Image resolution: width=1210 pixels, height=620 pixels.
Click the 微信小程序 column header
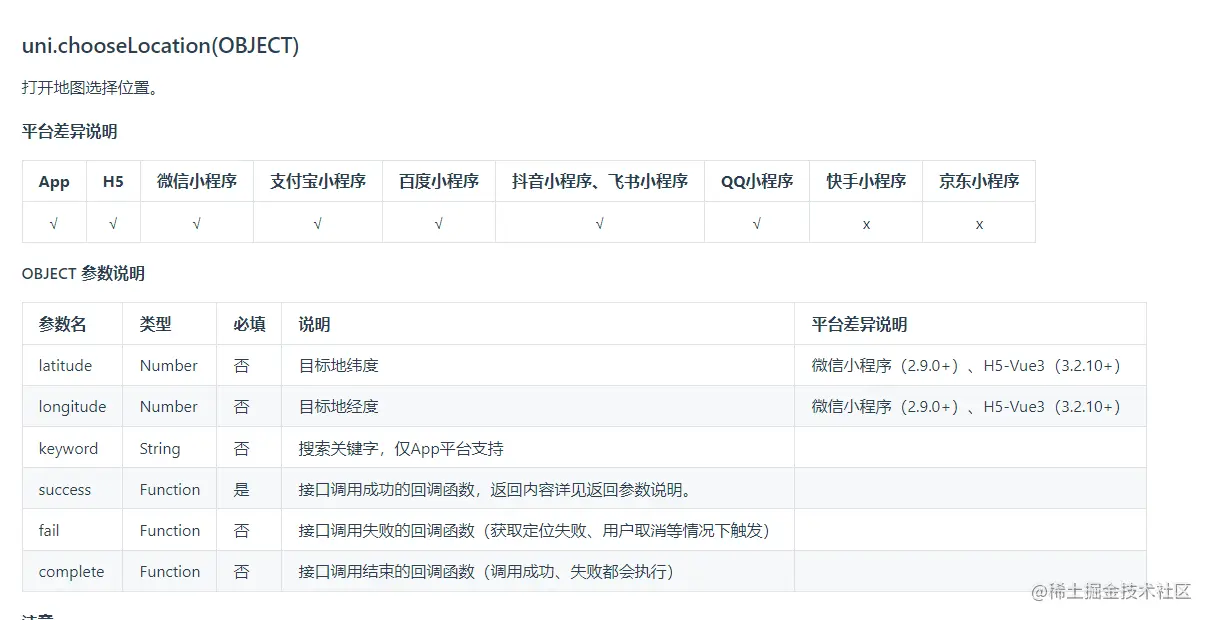point(197,181)
